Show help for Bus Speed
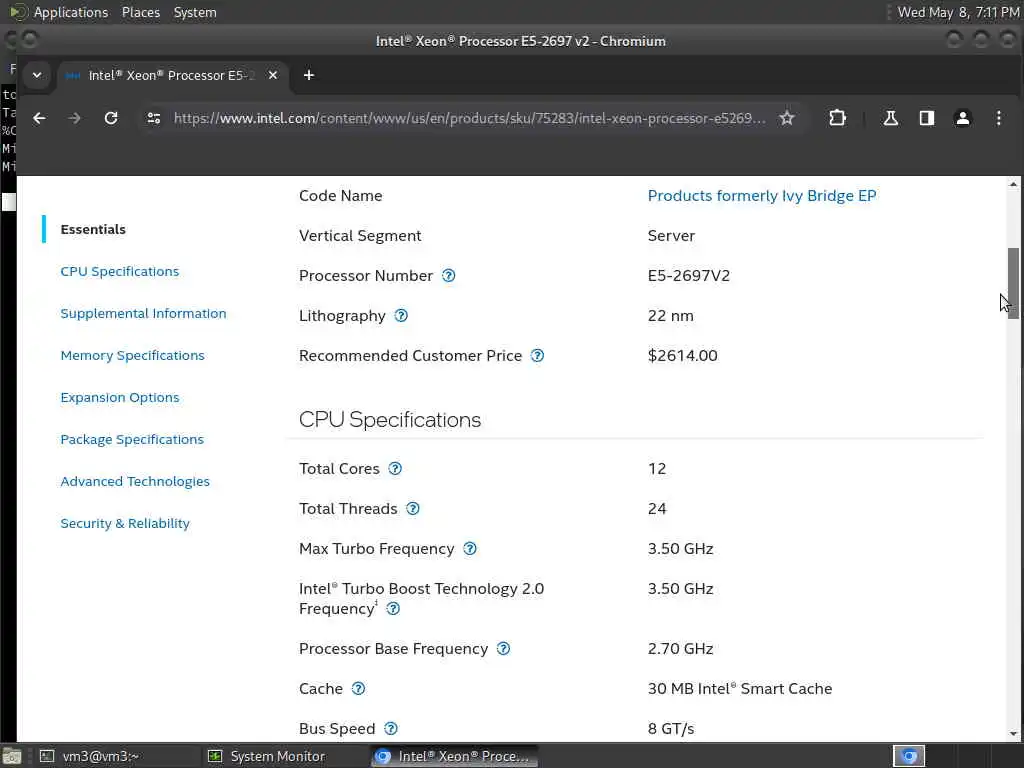The image size is (1024, 768). coord(391,729)
